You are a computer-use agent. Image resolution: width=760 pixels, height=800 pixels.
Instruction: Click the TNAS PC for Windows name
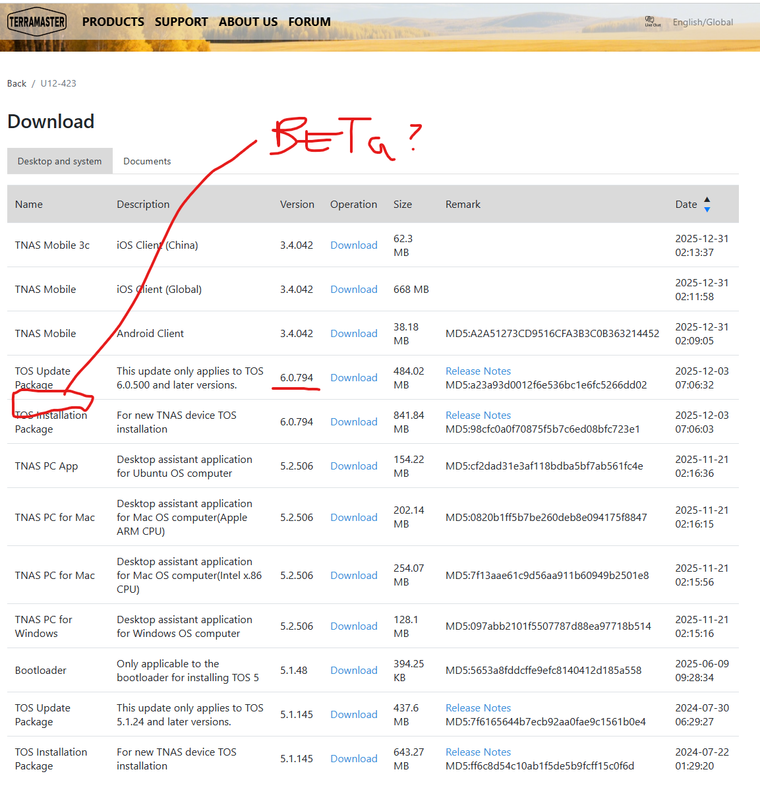(43, 626)
